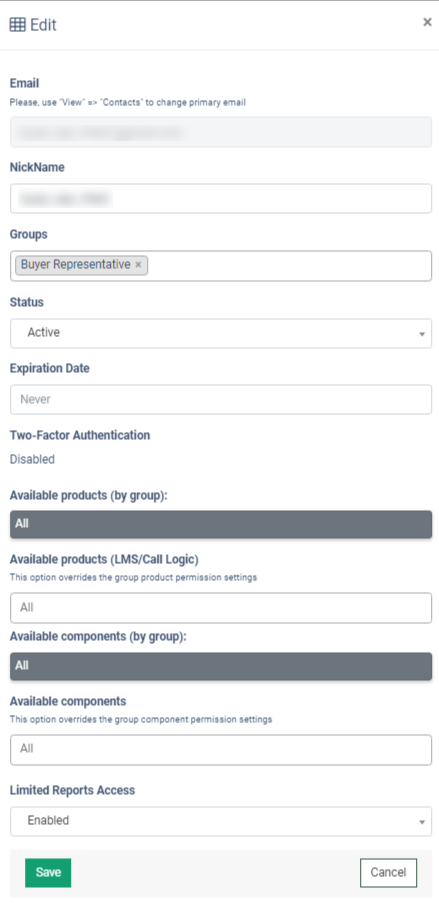Click into the NickName text field

[221, 198]
